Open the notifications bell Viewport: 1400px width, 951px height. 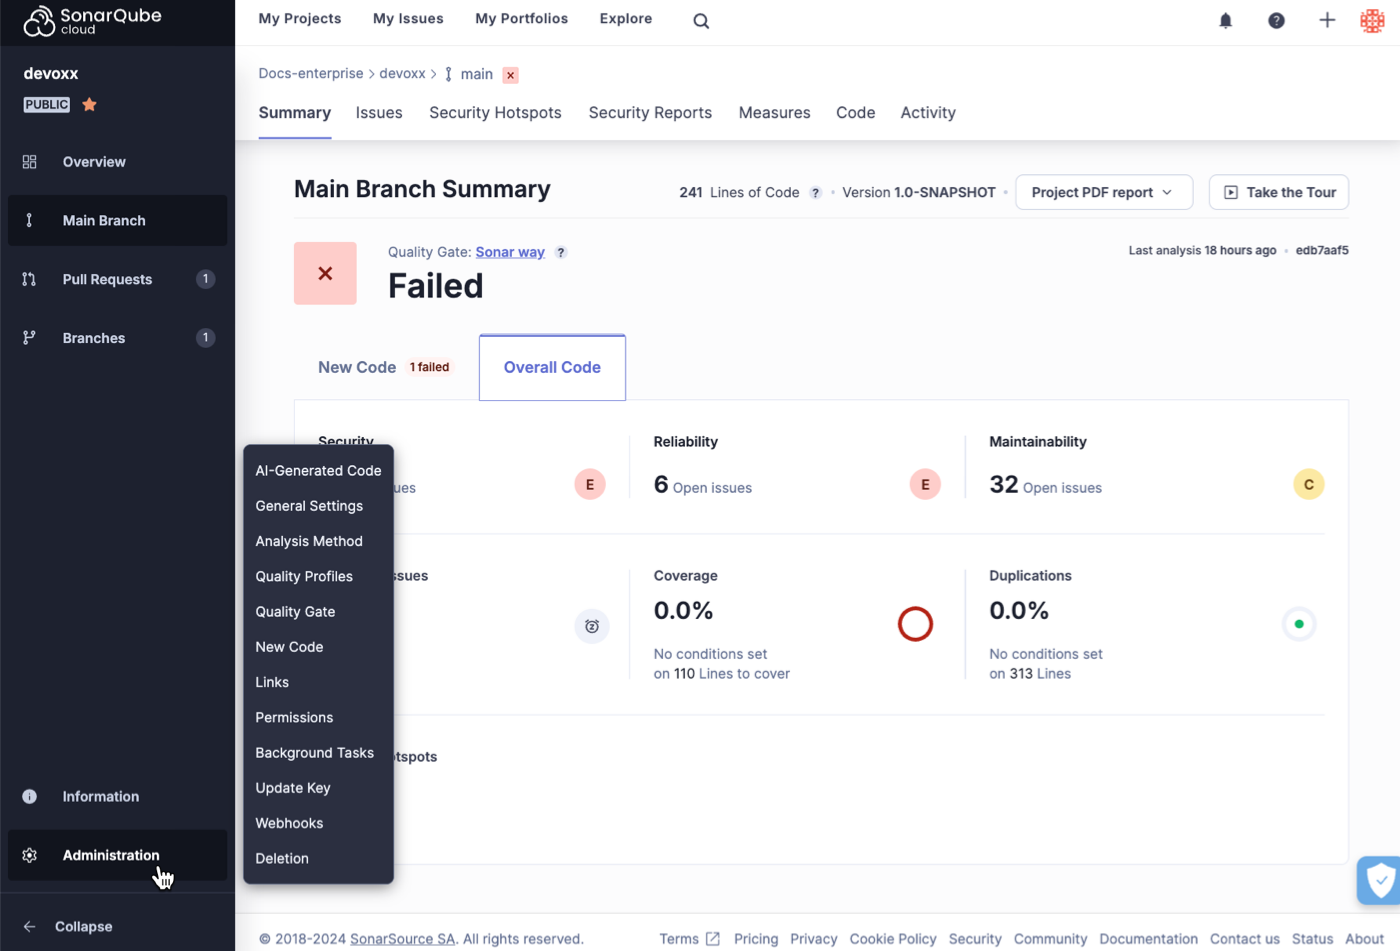pyautogui.click(x=1225, y=19)
